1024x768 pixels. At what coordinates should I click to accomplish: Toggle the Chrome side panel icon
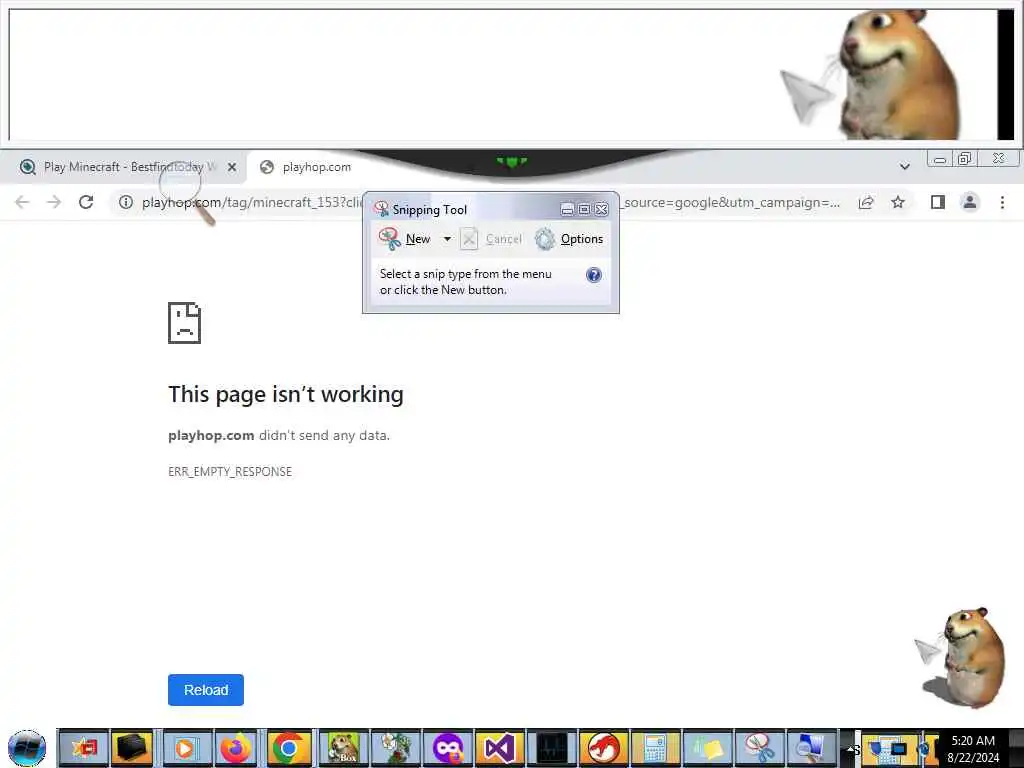(938, 202)
